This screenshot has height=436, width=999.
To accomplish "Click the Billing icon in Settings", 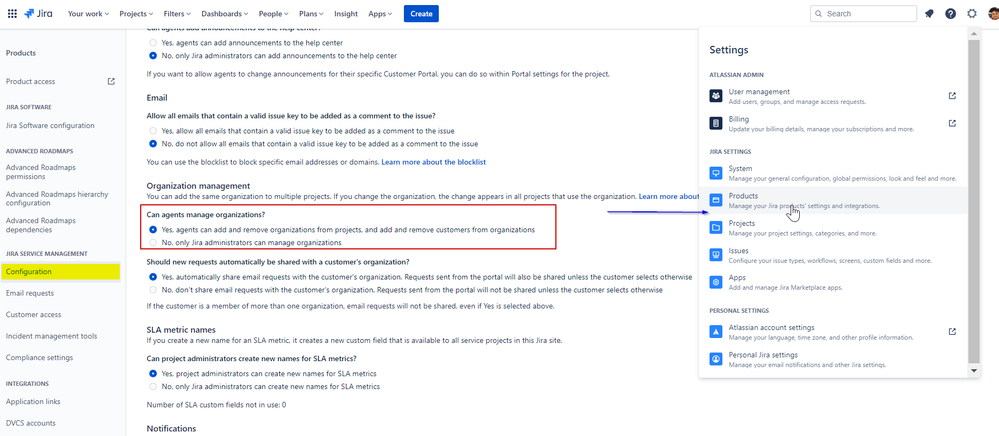I will [x=715, y=123].
